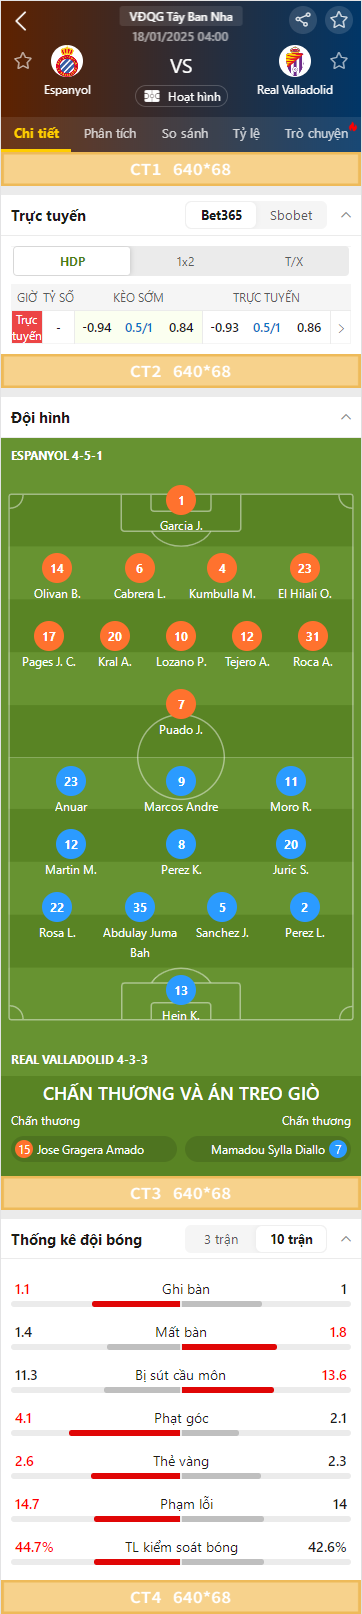The image size is (362, 1614).
Task: Tap the Hoạt hình animation button
Action: click(181, 96)
